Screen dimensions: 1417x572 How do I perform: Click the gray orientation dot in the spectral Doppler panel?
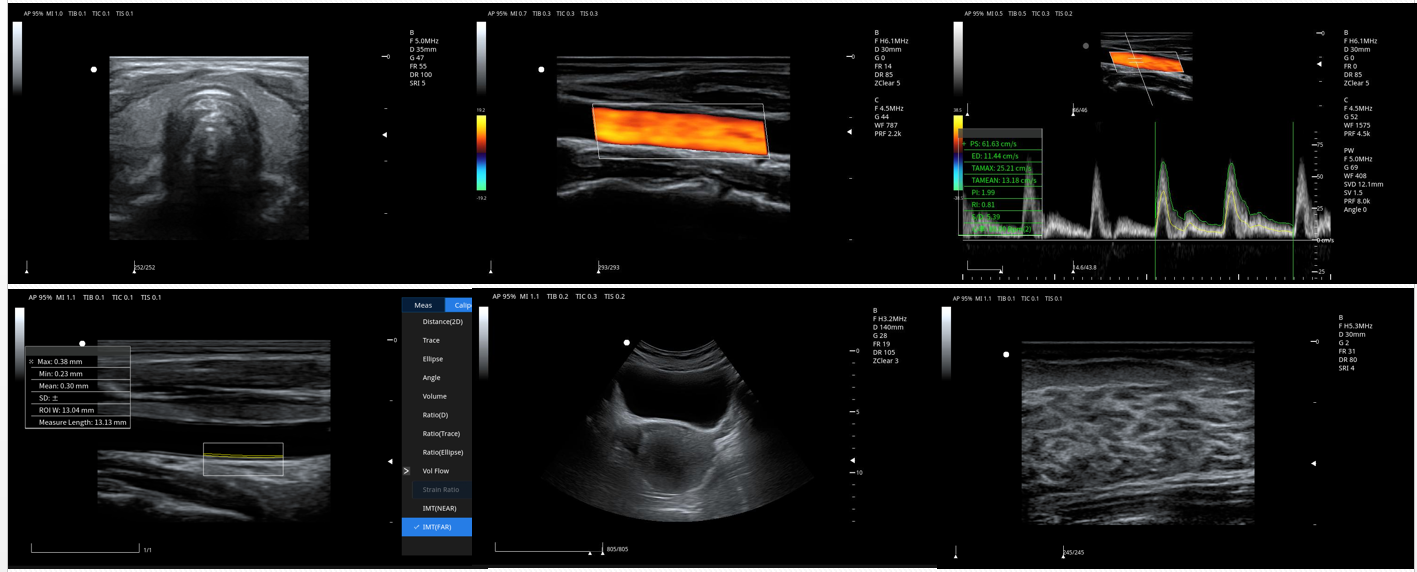tap(1085, 45)
